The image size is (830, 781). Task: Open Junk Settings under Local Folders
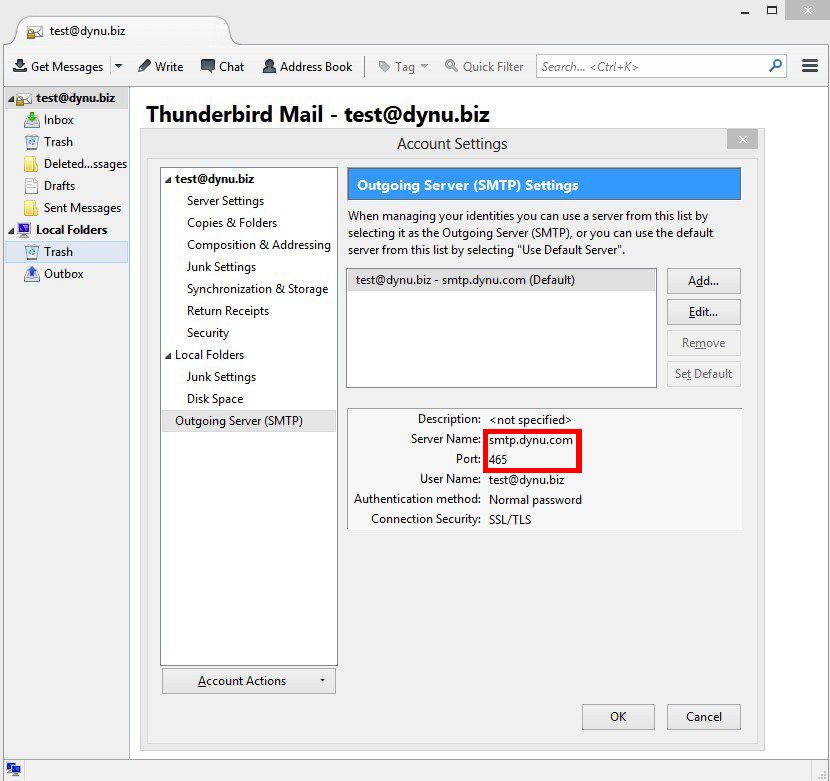point(221,376)
